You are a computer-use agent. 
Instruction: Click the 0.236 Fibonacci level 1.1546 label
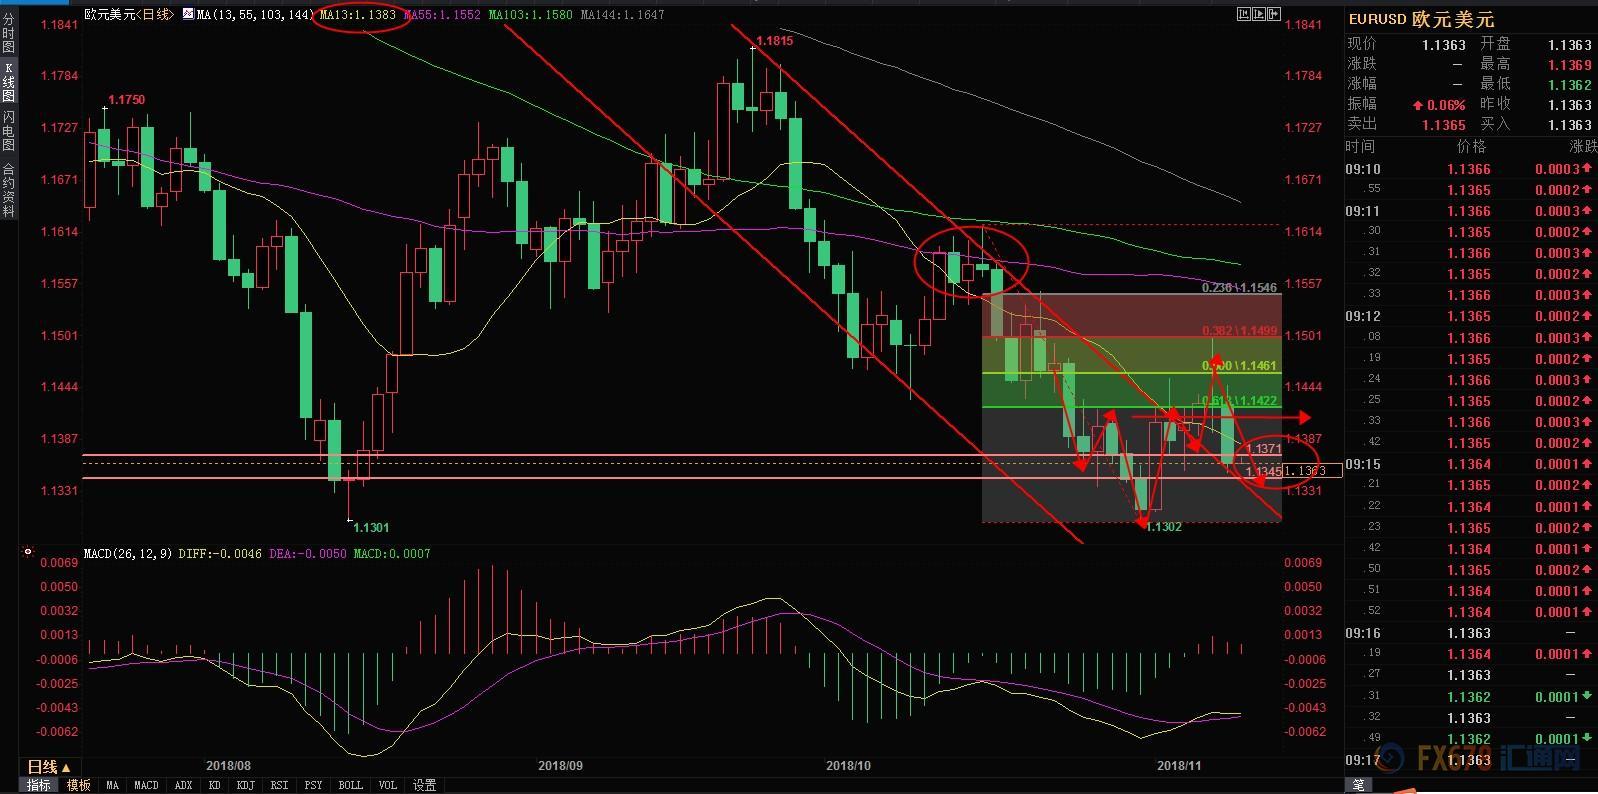pos(1239,288)
